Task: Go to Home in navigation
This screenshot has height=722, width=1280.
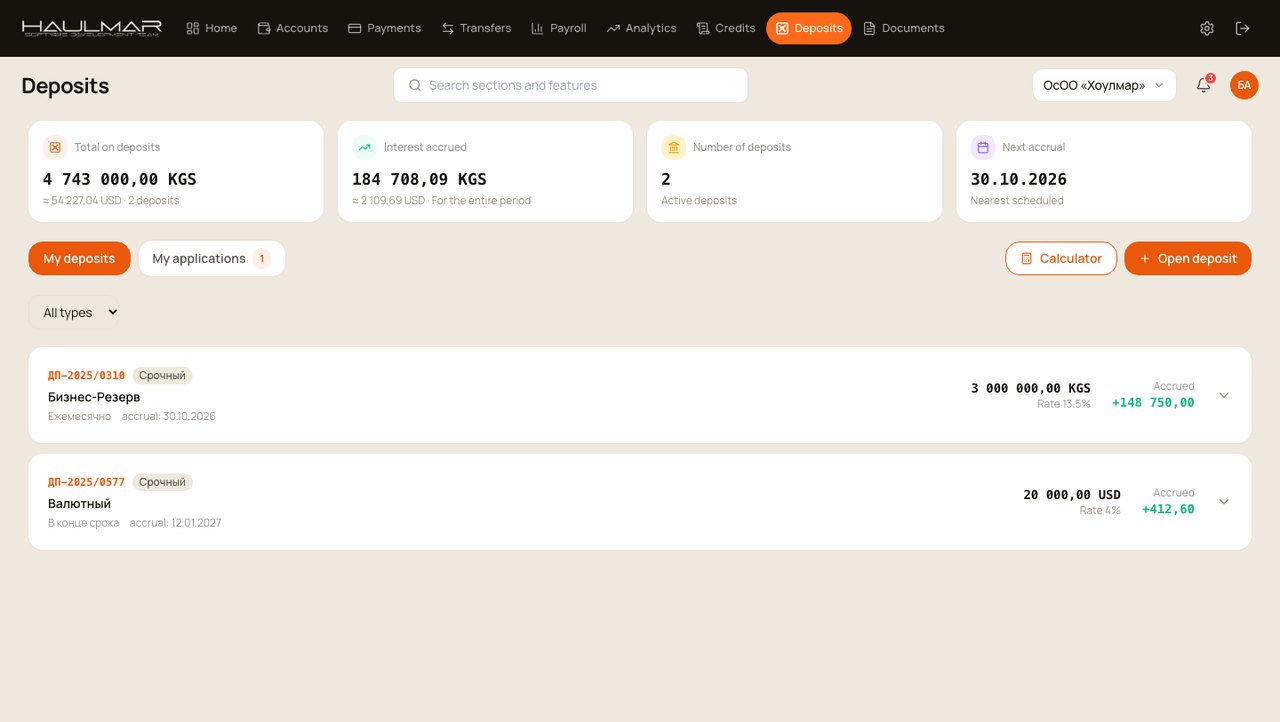Action: pos(212,28)
